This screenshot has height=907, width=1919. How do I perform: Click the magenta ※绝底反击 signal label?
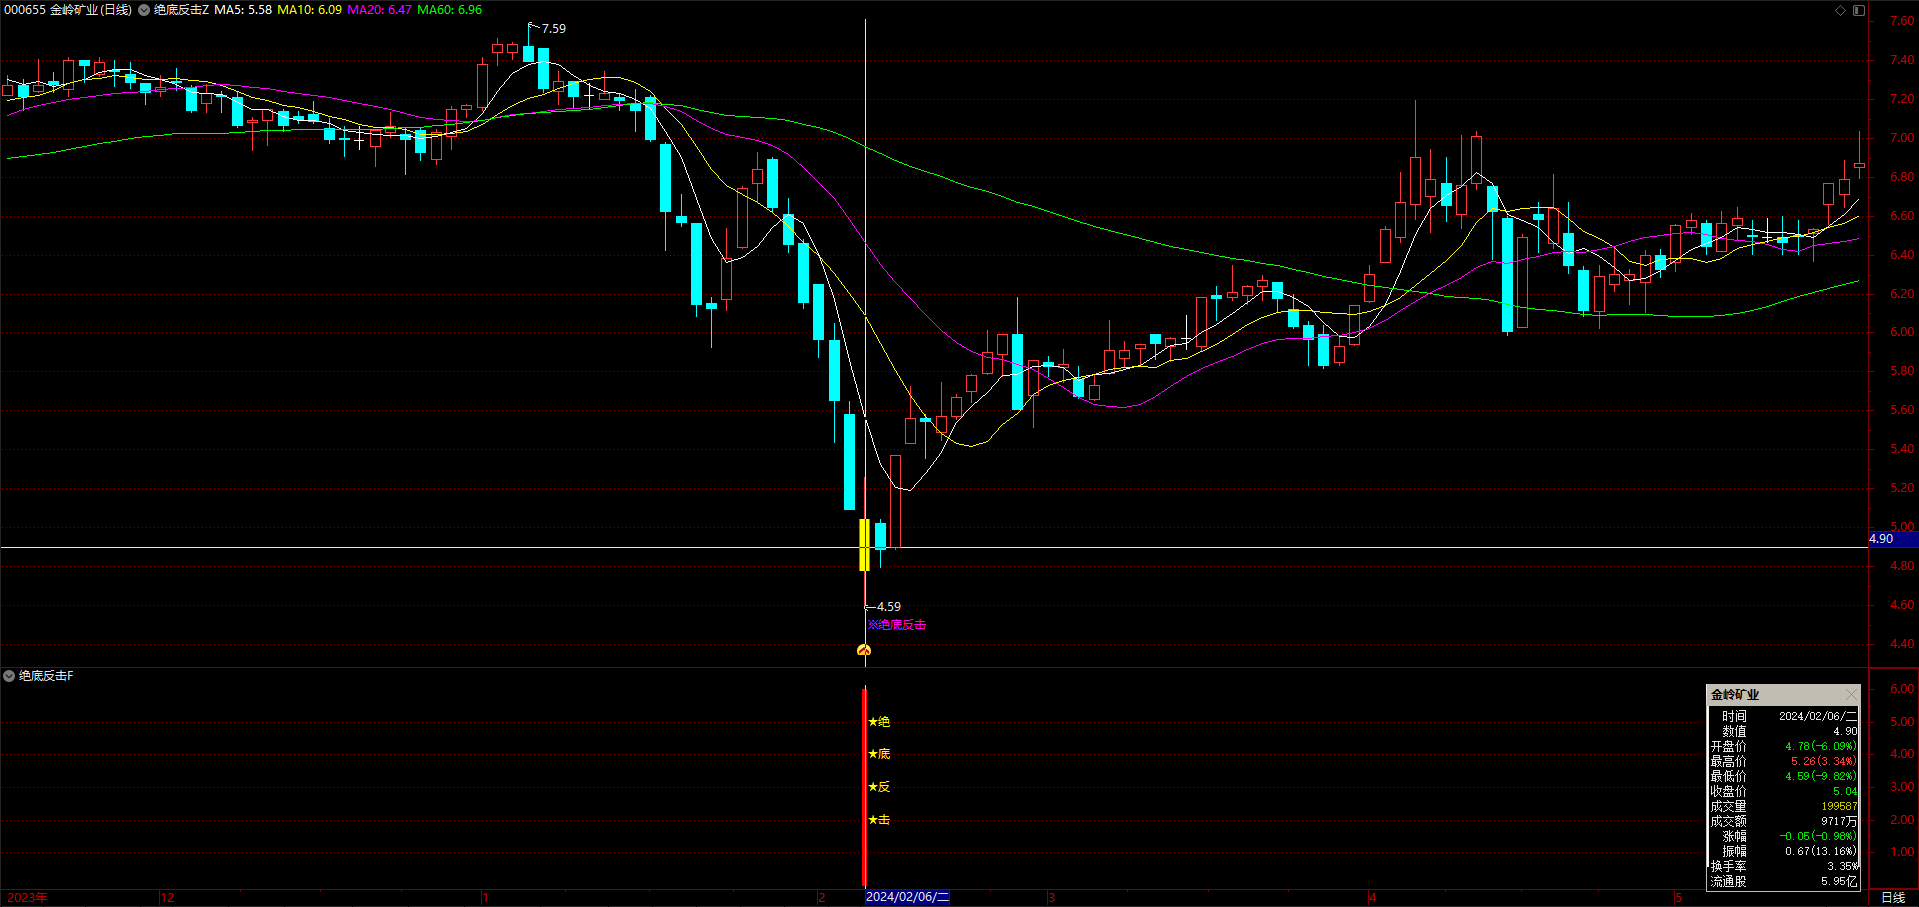click(x=896, y=625)
